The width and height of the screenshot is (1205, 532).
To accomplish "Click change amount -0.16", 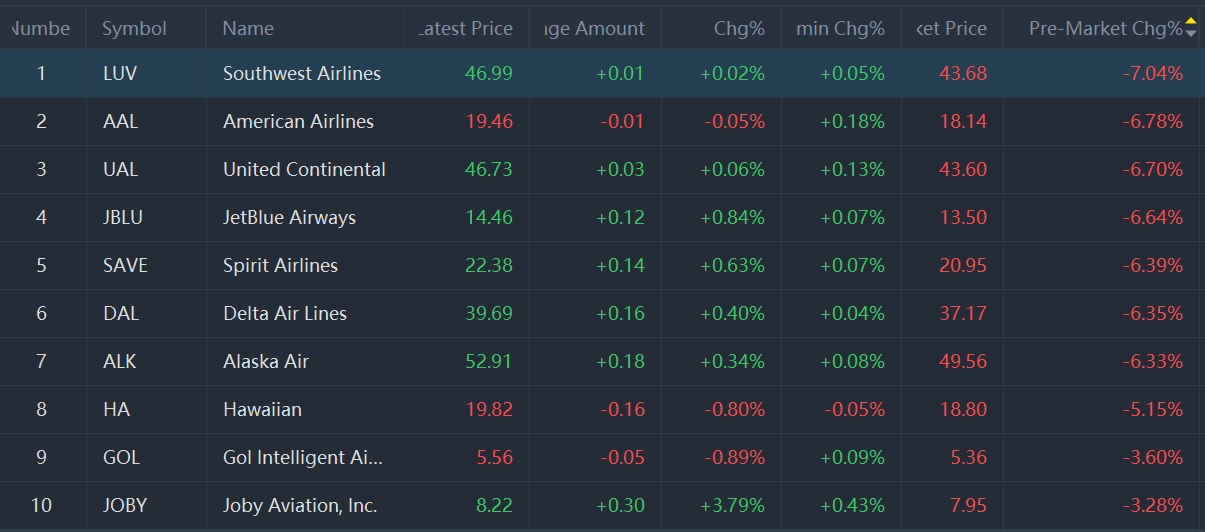I will tap(622, 409).
